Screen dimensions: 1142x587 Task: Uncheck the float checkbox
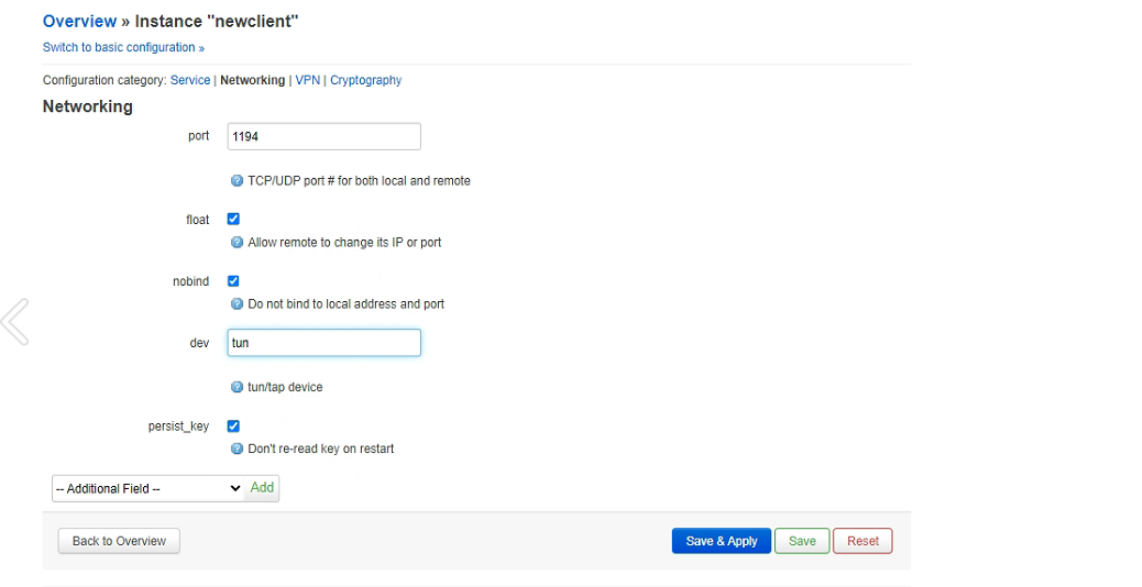tap(234, 219)
